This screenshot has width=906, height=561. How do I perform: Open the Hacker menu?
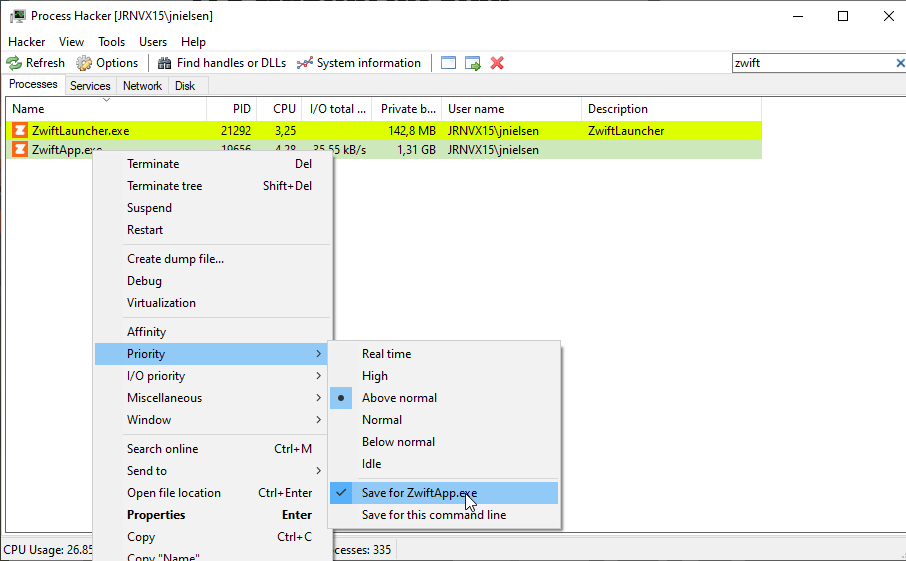click(27, 42)
